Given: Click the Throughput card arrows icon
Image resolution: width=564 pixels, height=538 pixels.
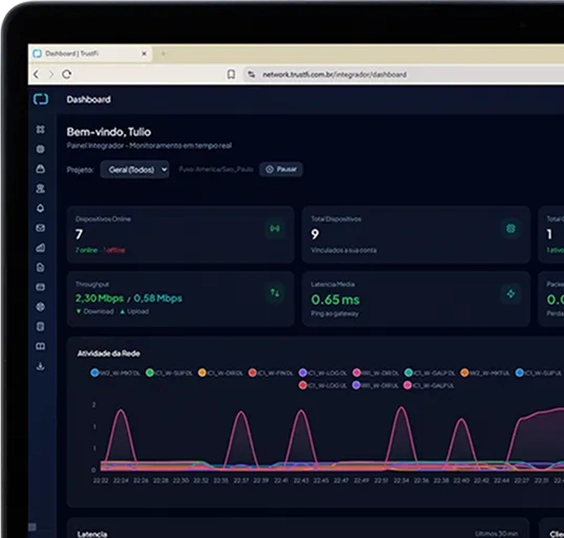Looking at the screenshot, I should click(x=275, y=293).
